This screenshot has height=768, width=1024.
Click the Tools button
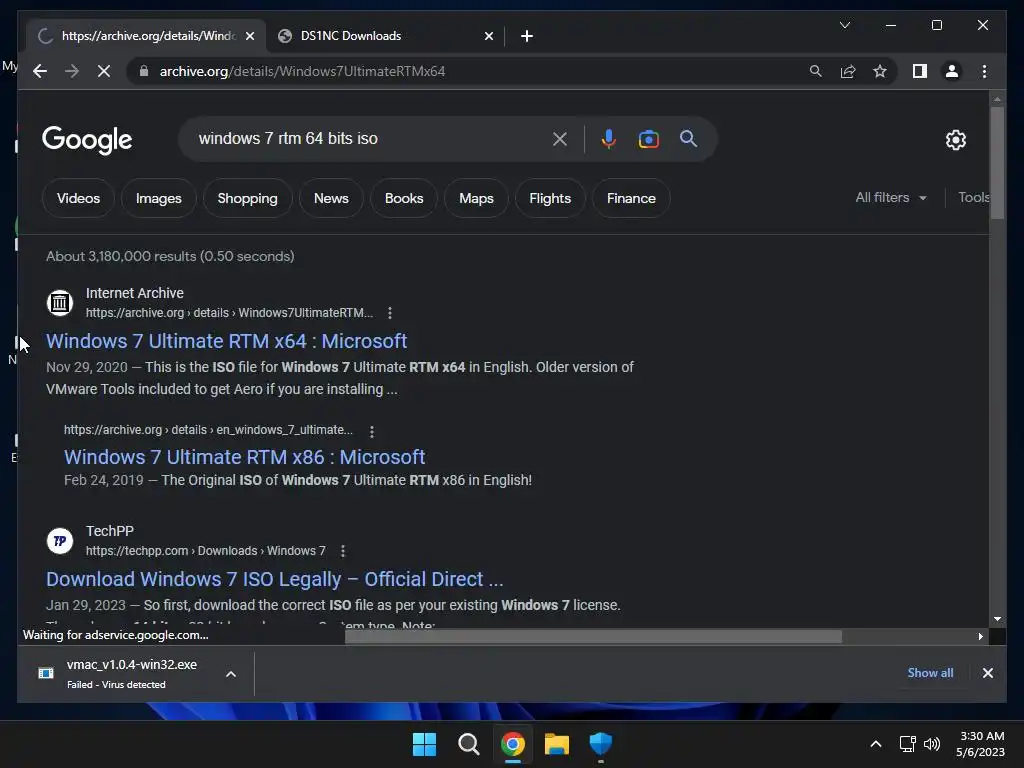(x=973, y=197)
